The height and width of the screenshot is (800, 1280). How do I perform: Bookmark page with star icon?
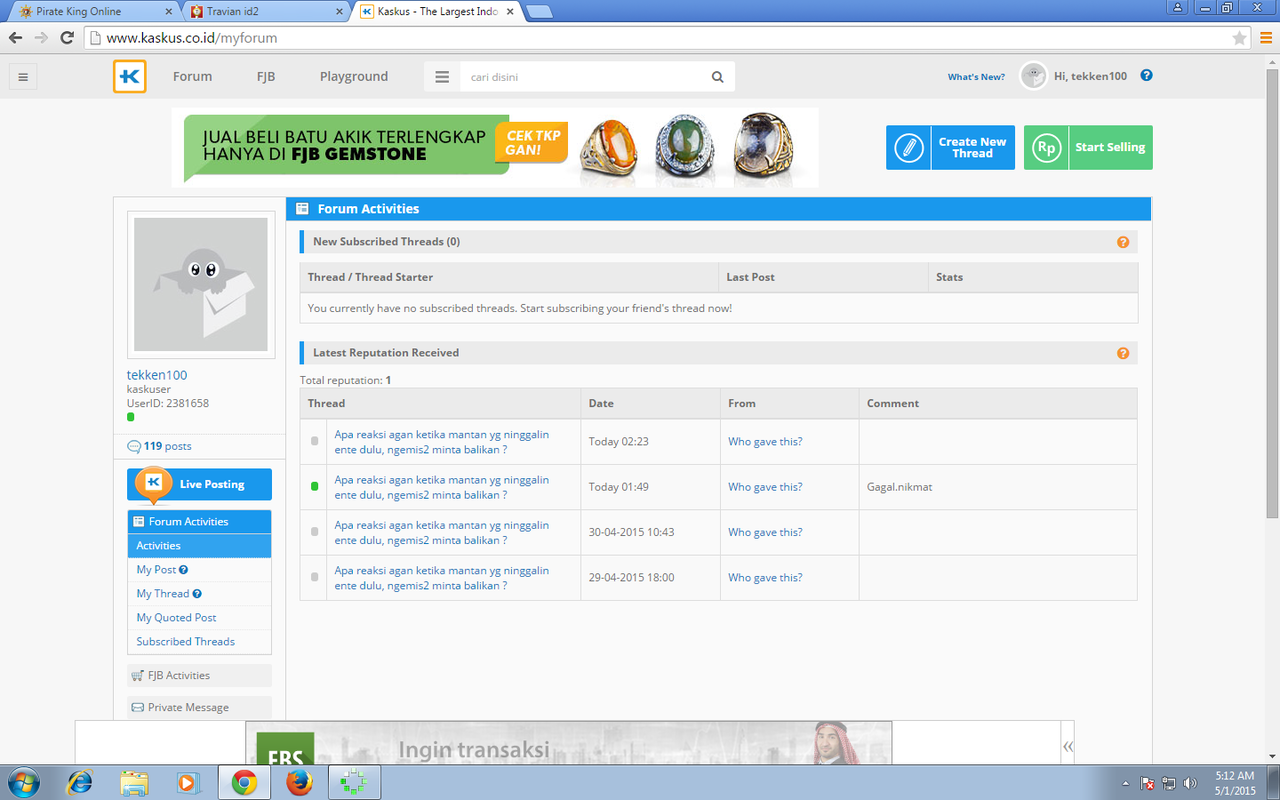tap(1240, 38)
